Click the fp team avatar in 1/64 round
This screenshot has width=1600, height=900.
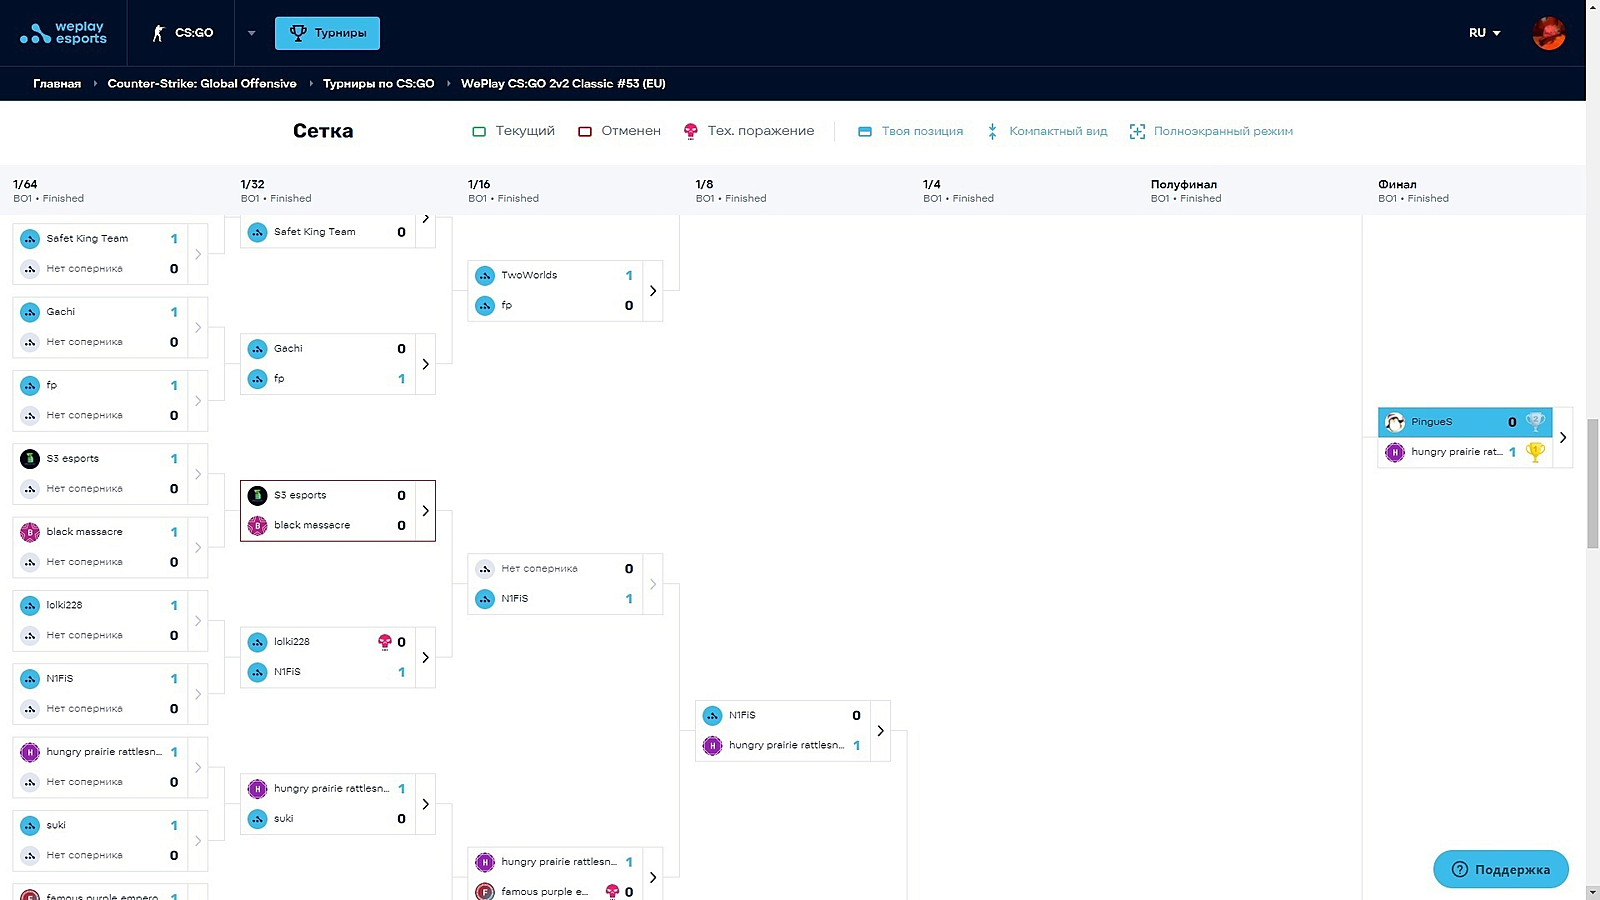tap(30, 385)
